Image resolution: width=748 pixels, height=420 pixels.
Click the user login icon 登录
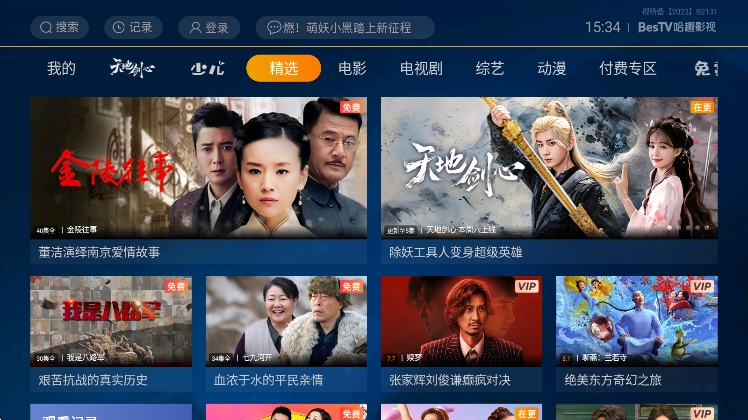point(195,28)
